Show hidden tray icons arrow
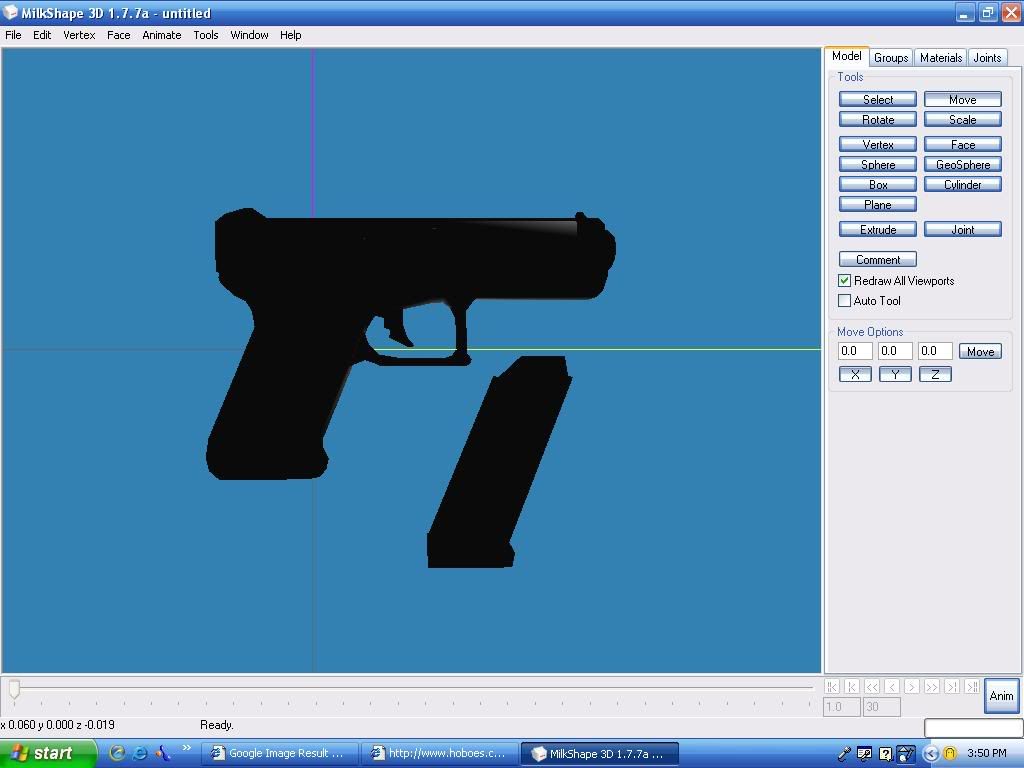Image resolution: width=1024 pixels, height=768 pixels. click(x=931, y=754)
